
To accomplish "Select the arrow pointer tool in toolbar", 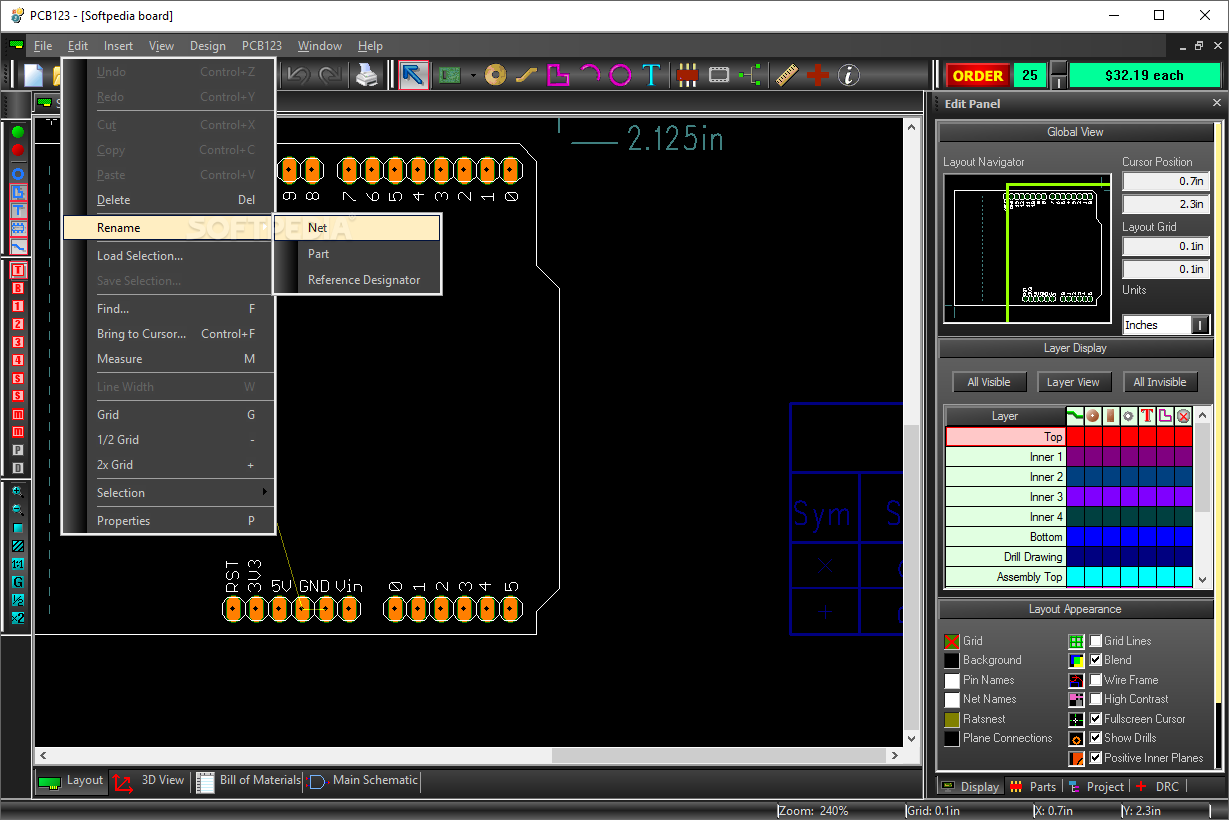I will point(414,75).
